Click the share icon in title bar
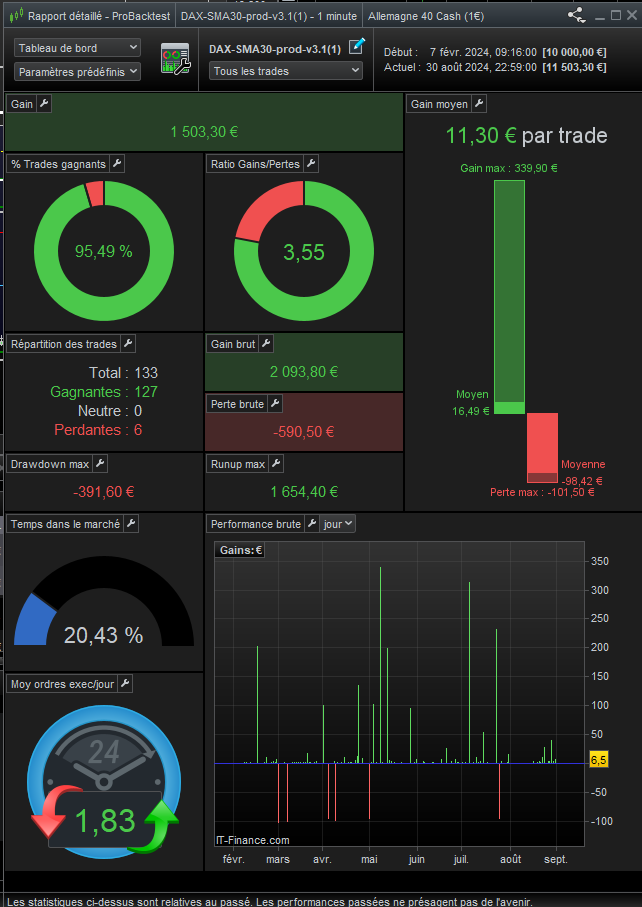The height and width of the screenshot is (907, 642). pos(576,16)
